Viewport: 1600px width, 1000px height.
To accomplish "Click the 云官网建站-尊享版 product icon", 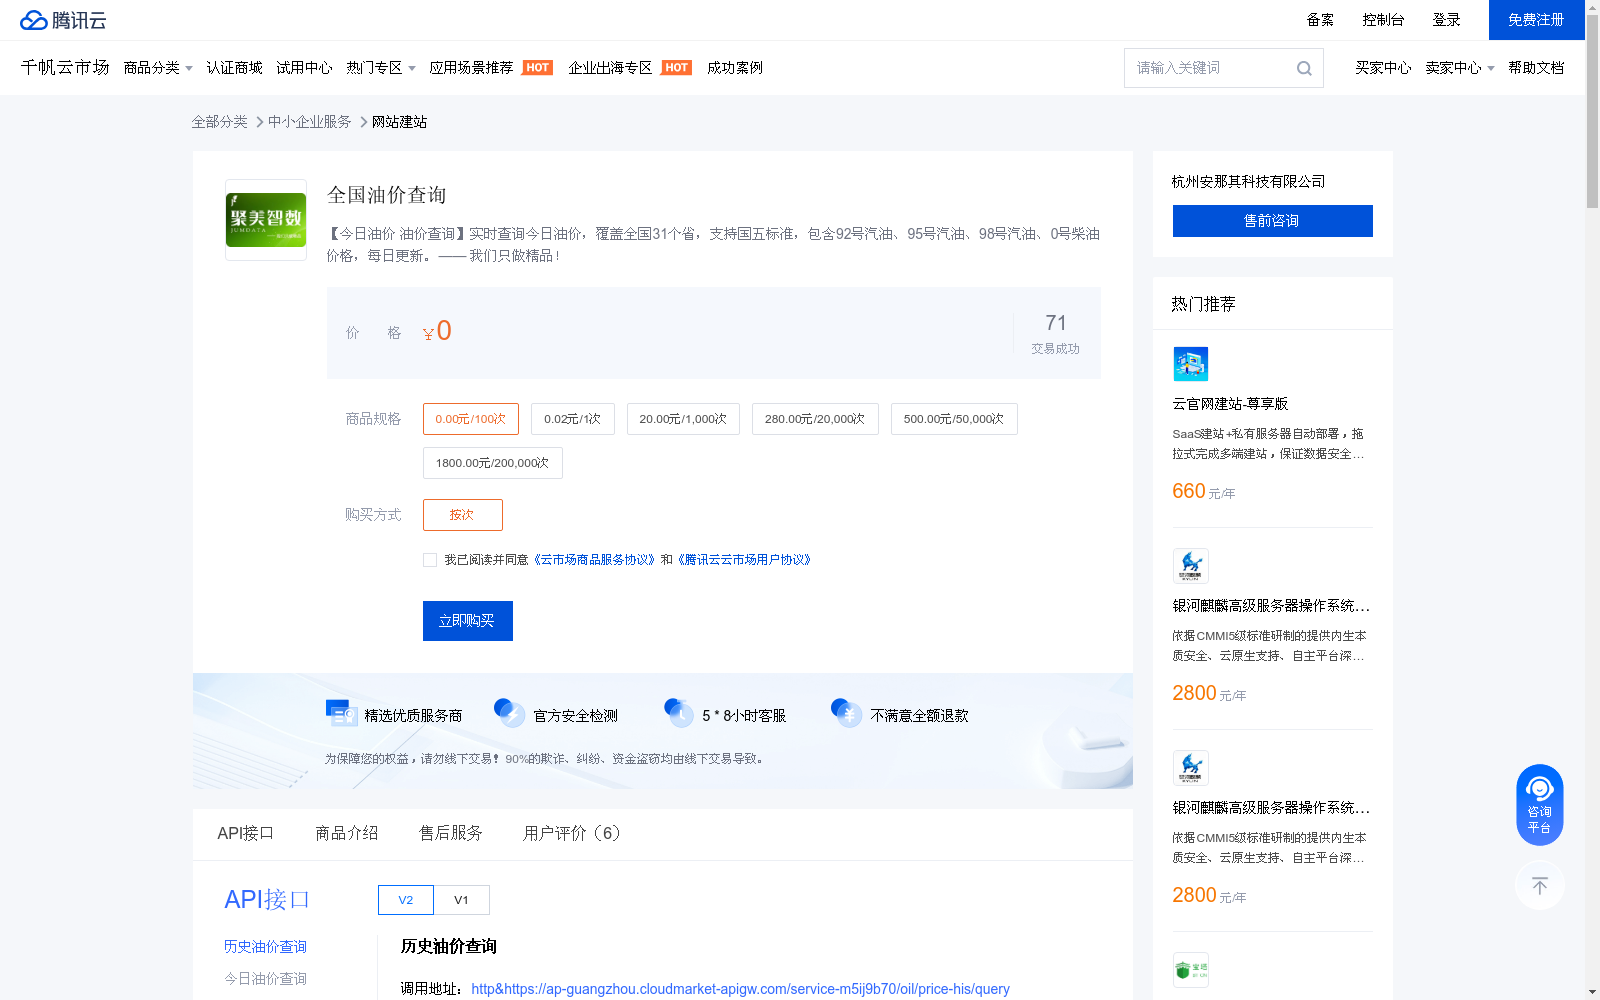I will (1191, 364).
